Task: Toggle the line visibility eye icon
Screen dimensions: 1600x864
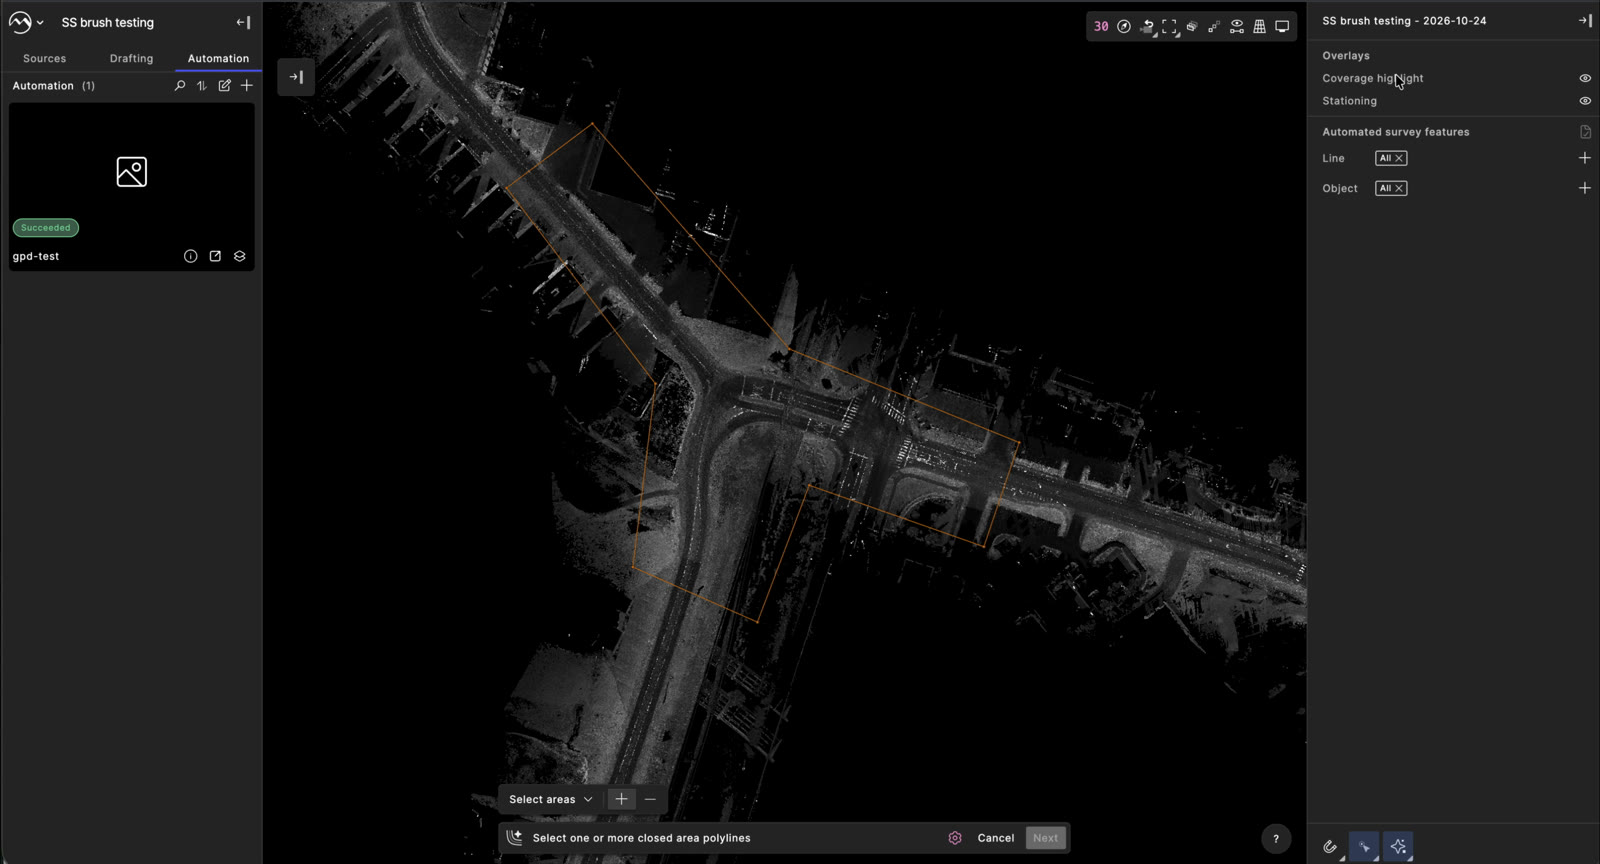Action: point(1237,27)
